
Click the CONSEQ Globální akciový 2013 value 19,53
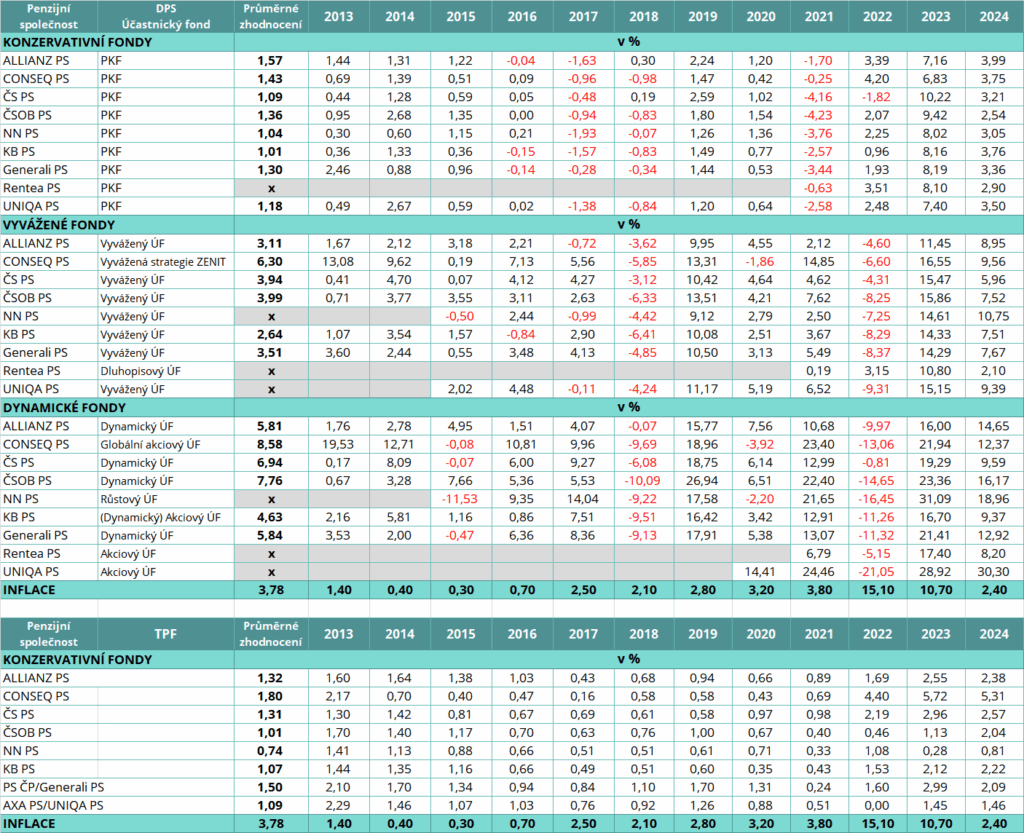coord(338,445)
